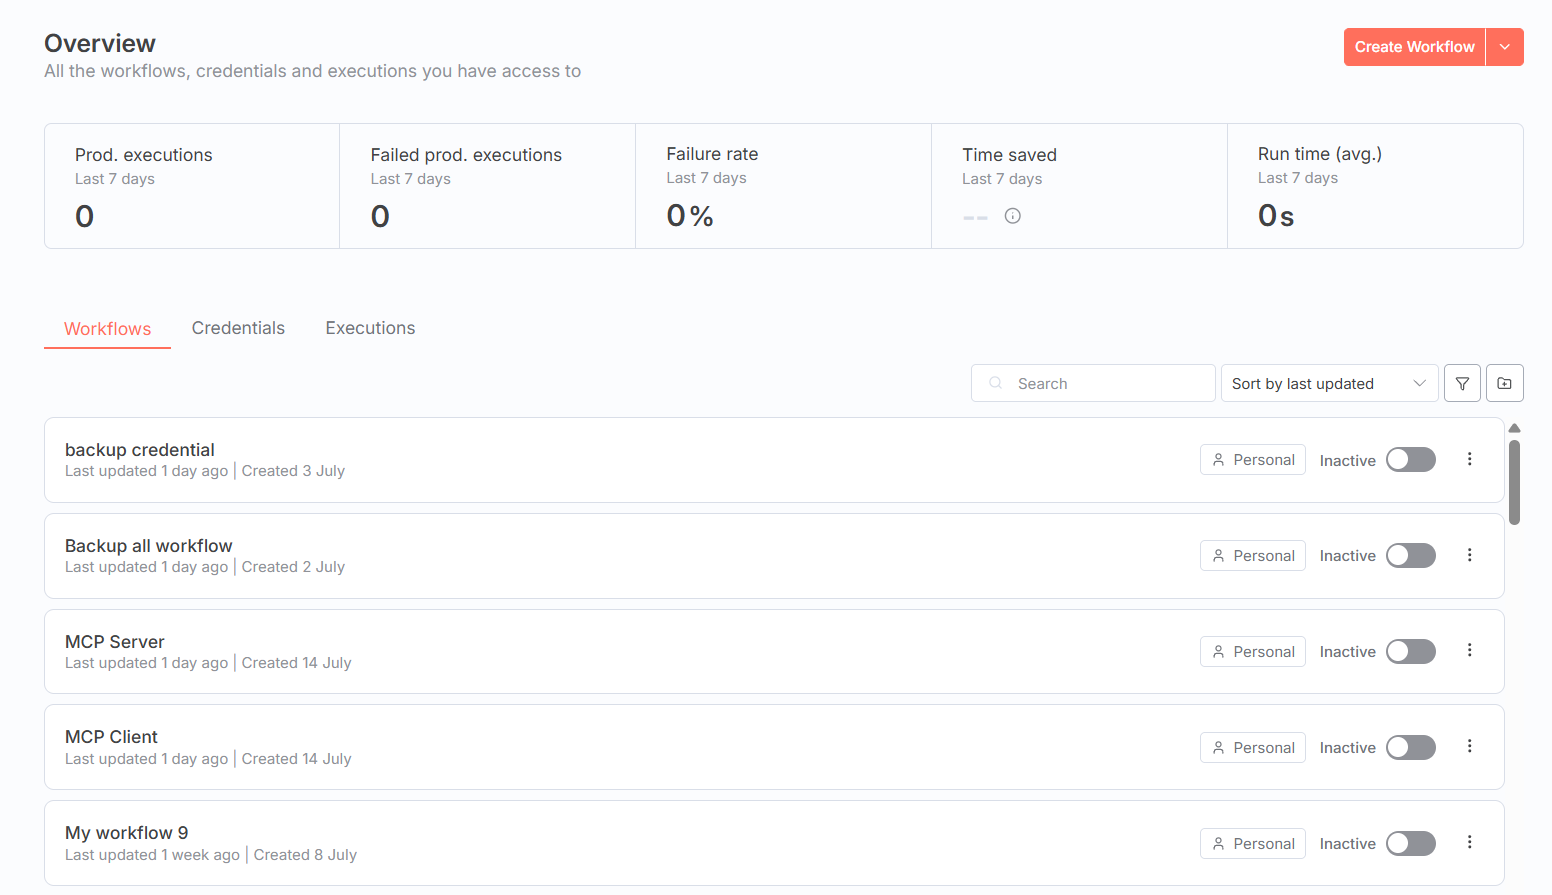1552x895 pixels.
Task: Open more options for backup credential
Action: coord(1470,459)
